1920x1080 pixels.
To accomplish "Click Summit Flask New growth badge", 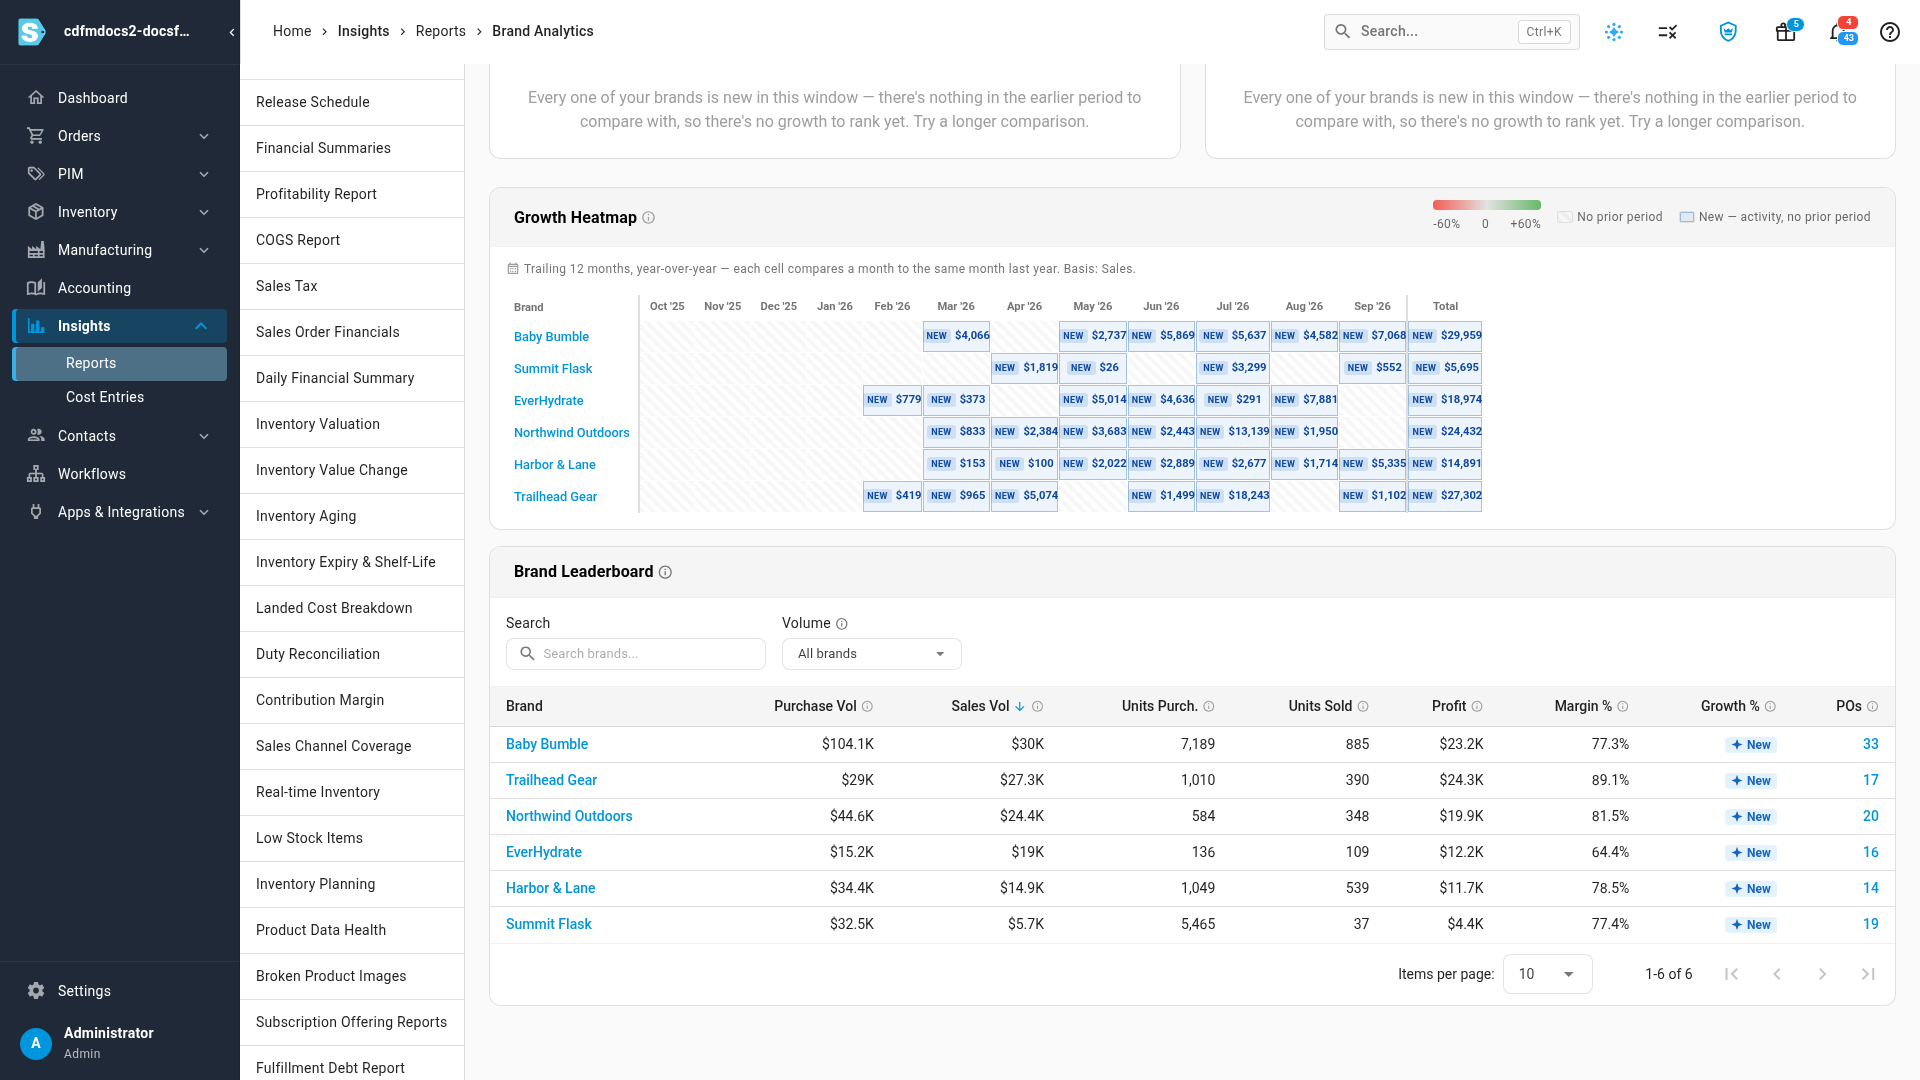I will coord(1751,925).
